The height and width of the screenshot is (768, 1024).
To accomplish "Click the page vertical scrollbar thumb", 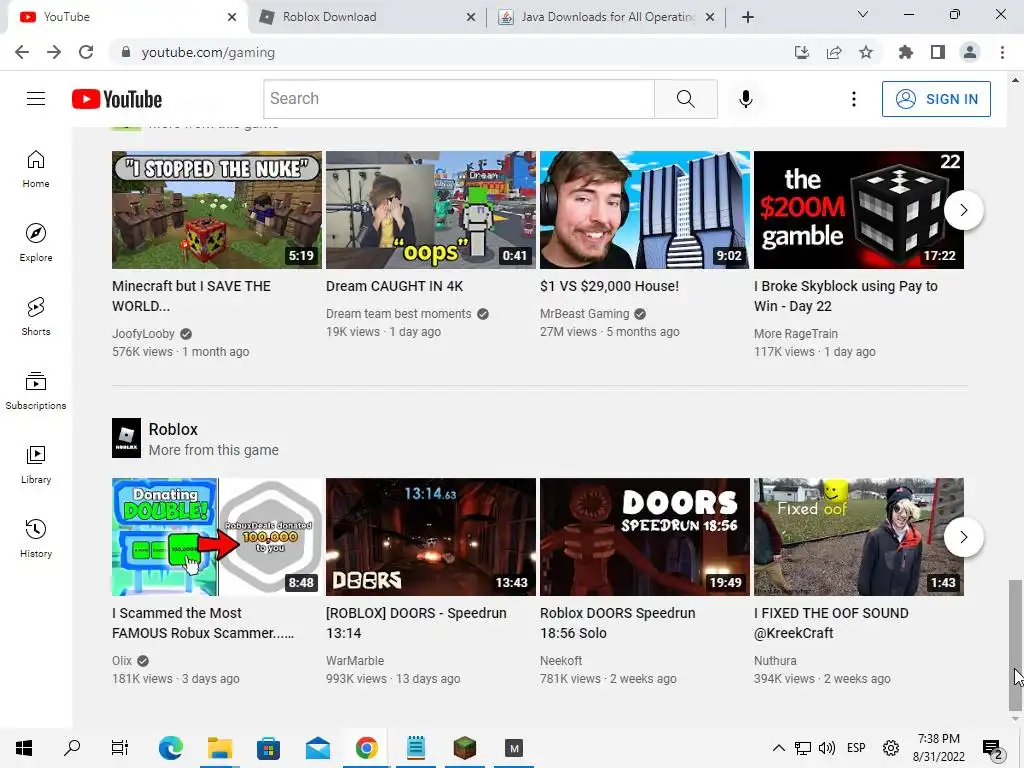I will 1015,644.
